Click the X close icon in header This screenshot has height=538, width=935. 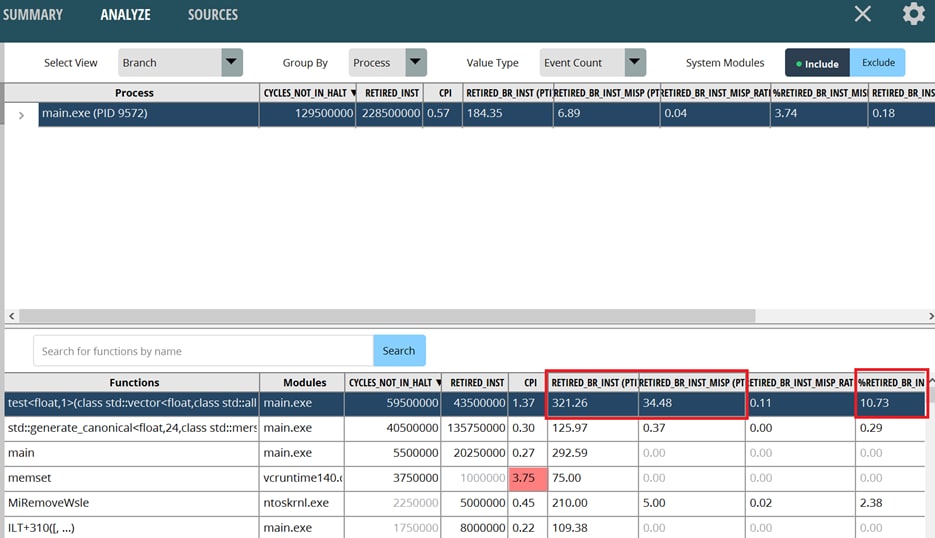(862, 14)
